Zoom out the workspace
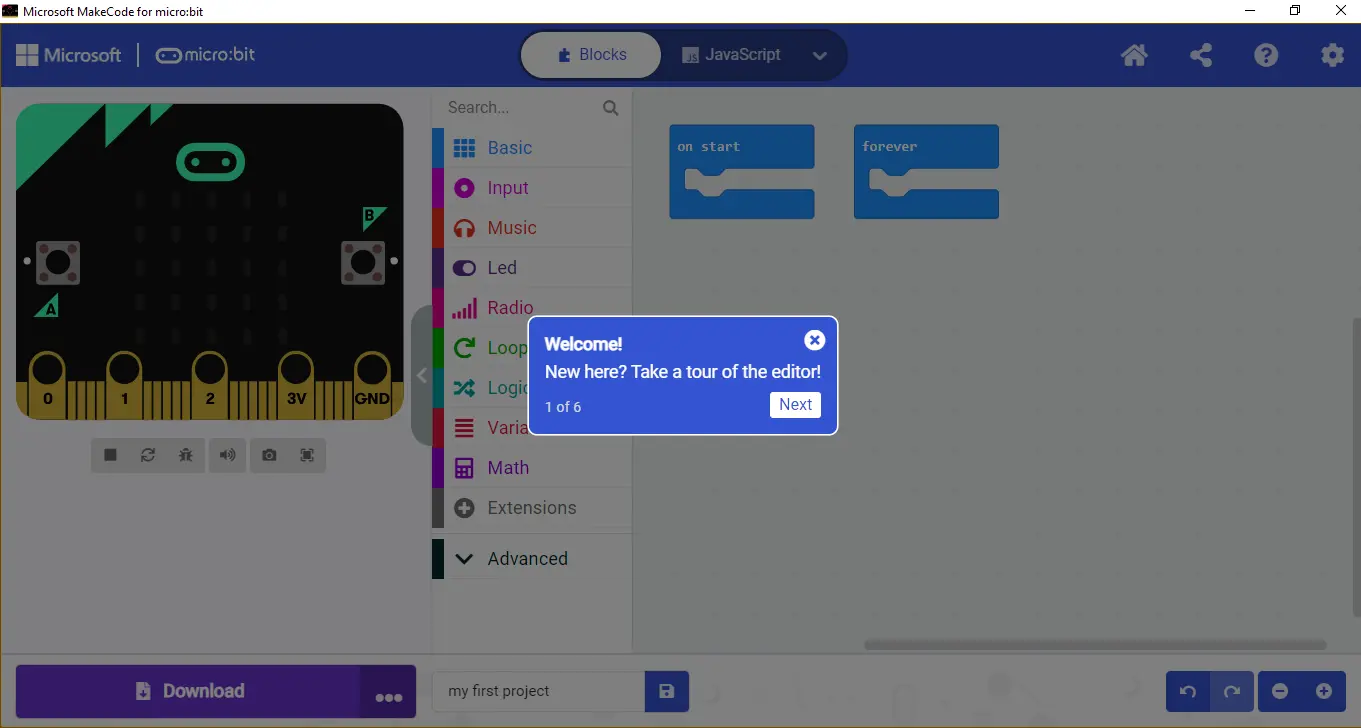 coord(1280,691)
